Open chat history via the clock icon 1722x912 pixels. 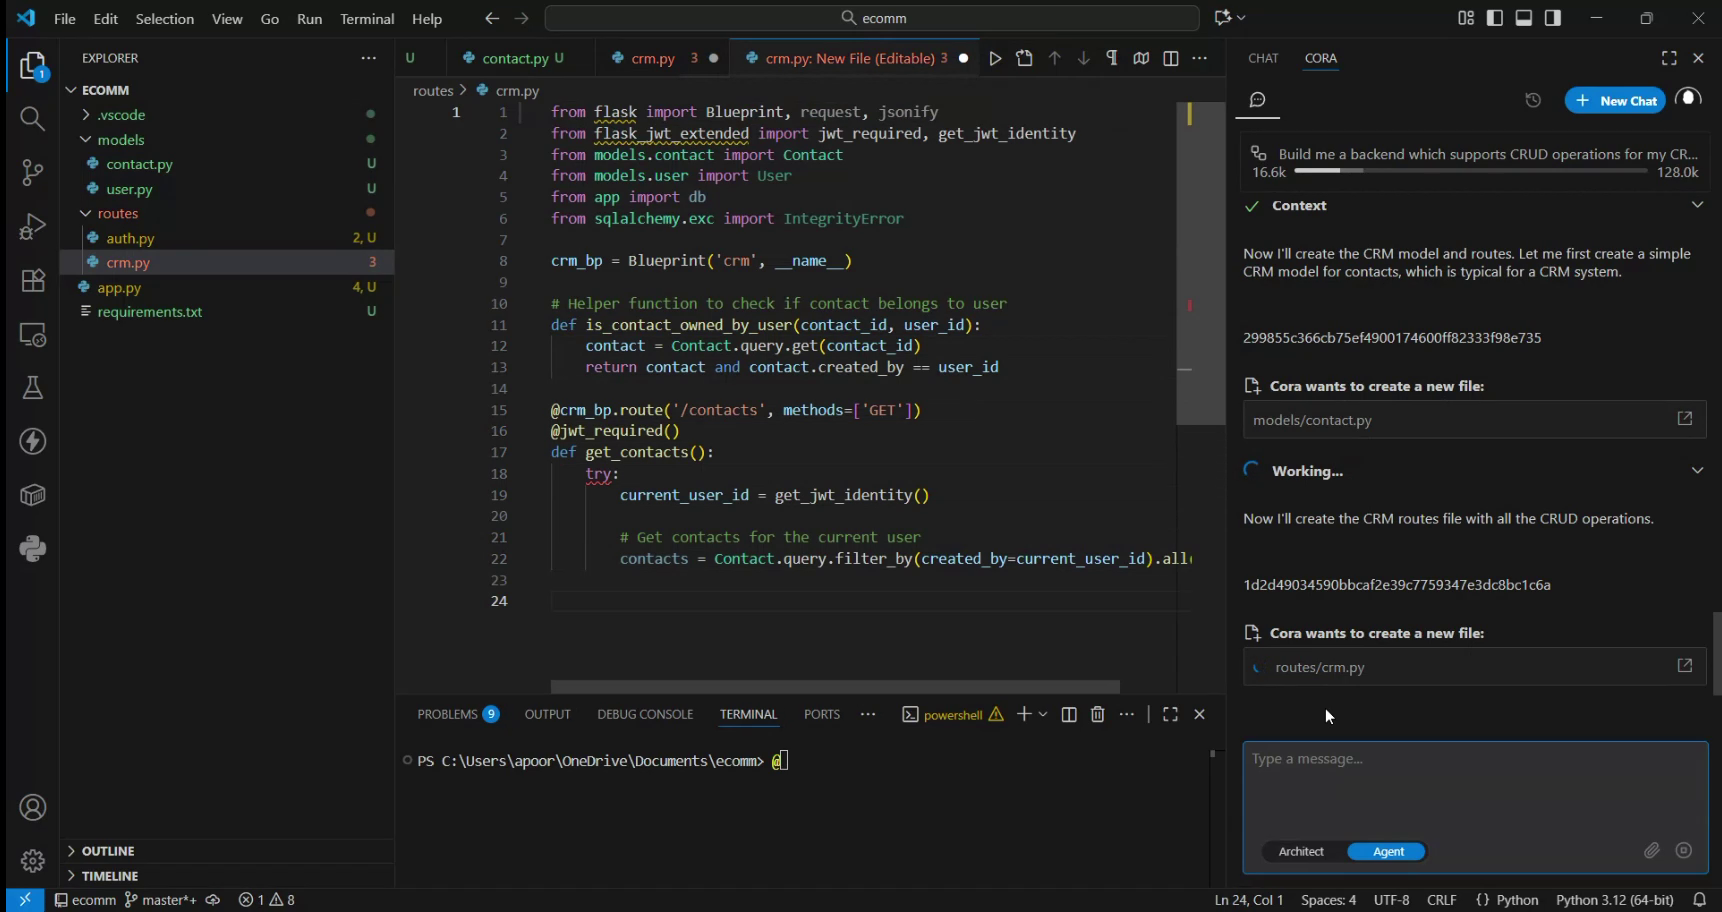click(1533, 100)
